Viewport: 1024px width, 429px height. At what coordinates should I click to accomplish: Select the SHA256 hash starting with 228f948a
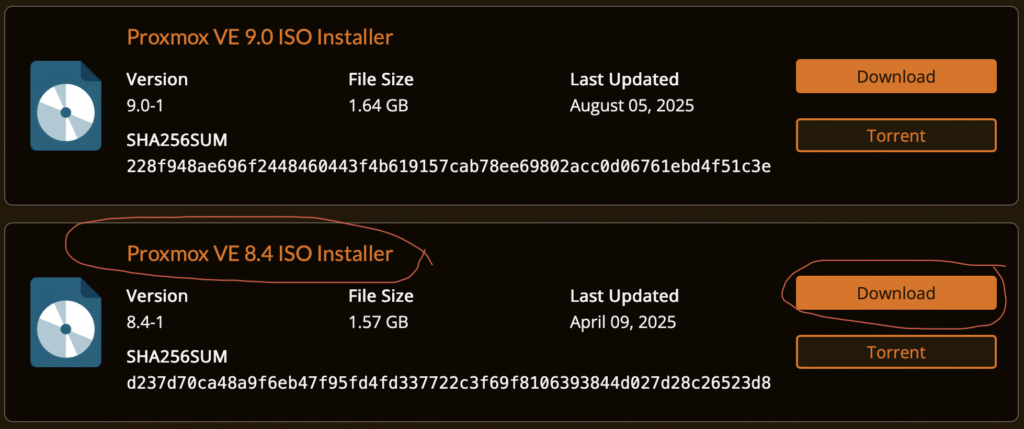tap(448, 166)
